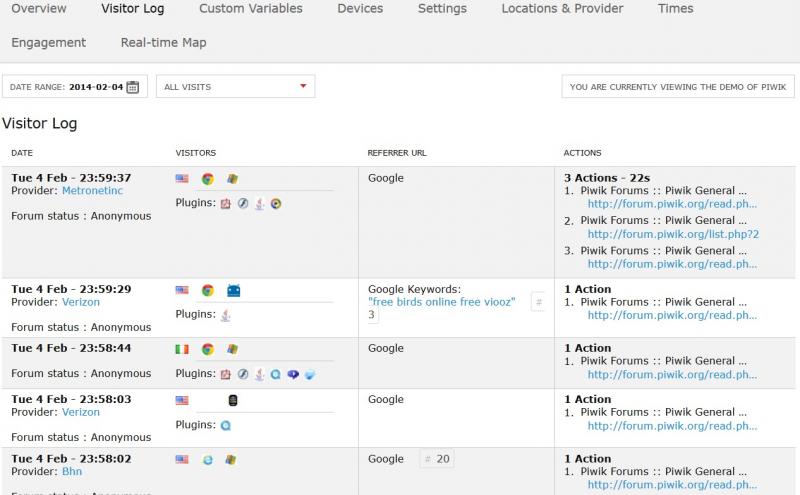Click the Director plugin icon in 23:59:37 row

pyautogui.click(x=276, y=204)
